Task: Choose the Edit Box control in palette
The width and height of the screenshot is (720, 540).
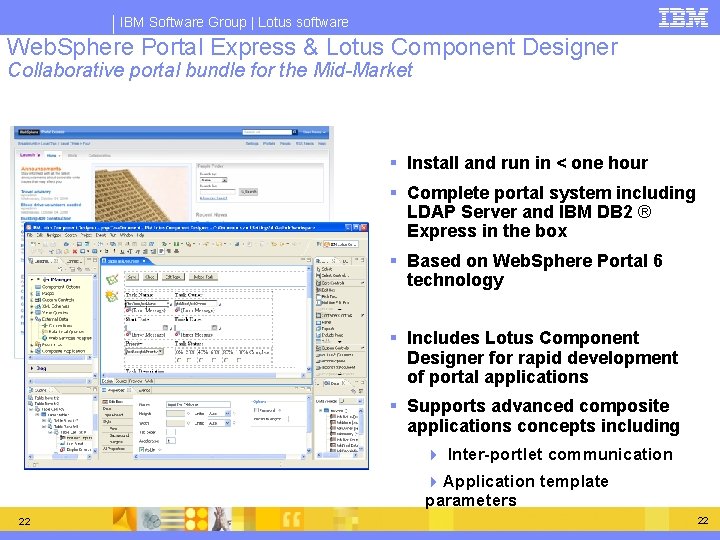Action: pos(326,290)
